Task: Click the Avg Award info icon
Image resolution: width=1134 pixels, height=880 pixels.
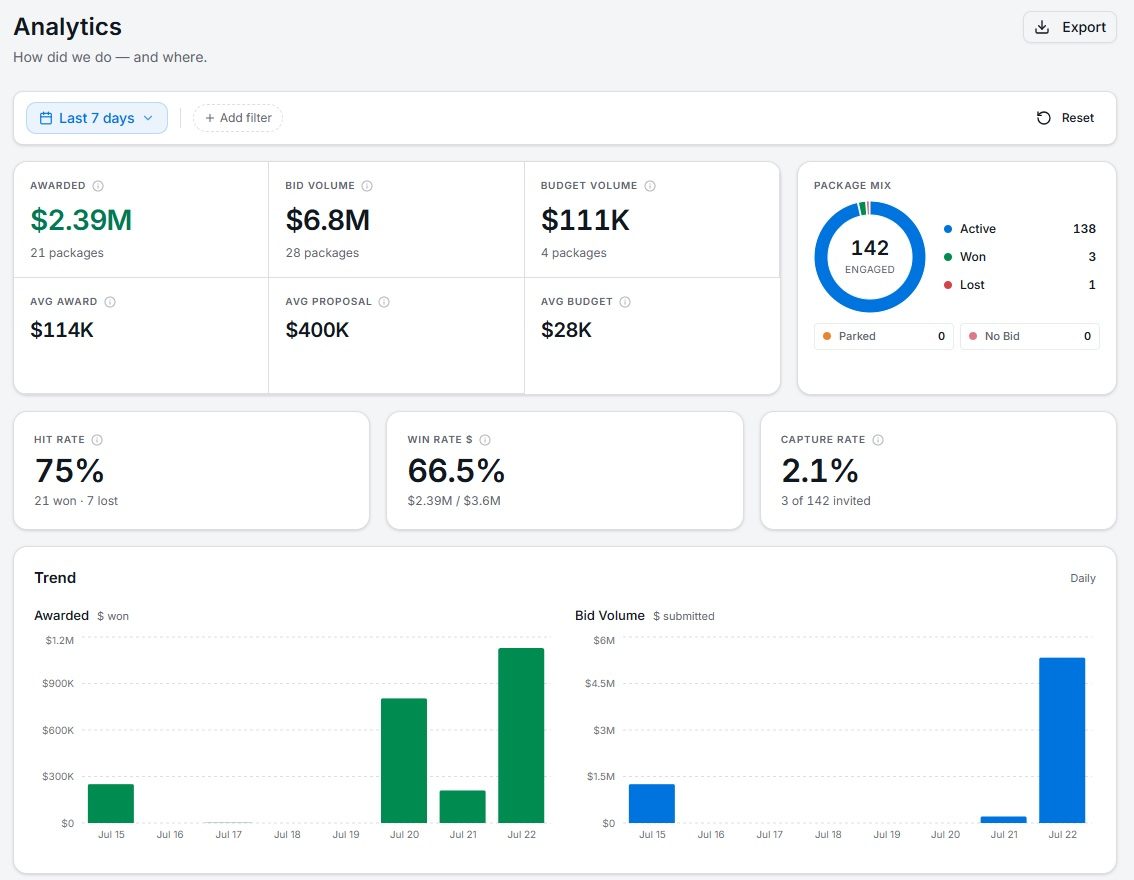Action: [x=110, y=302]
